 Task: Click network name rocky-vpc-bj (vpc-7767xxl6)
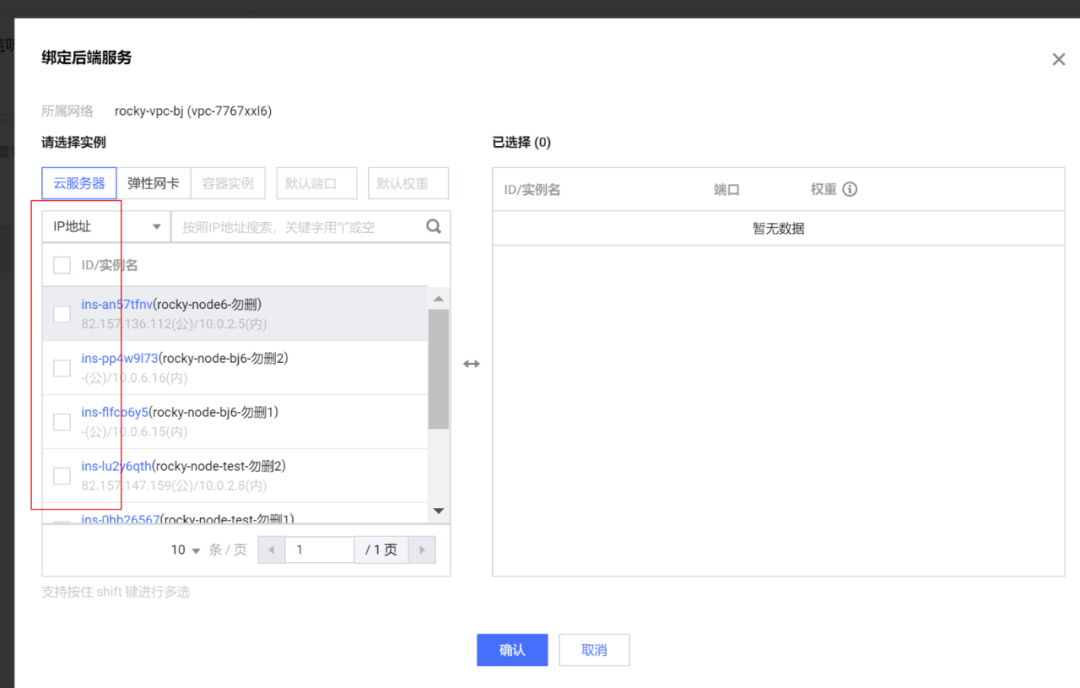[x=193, y=111]
